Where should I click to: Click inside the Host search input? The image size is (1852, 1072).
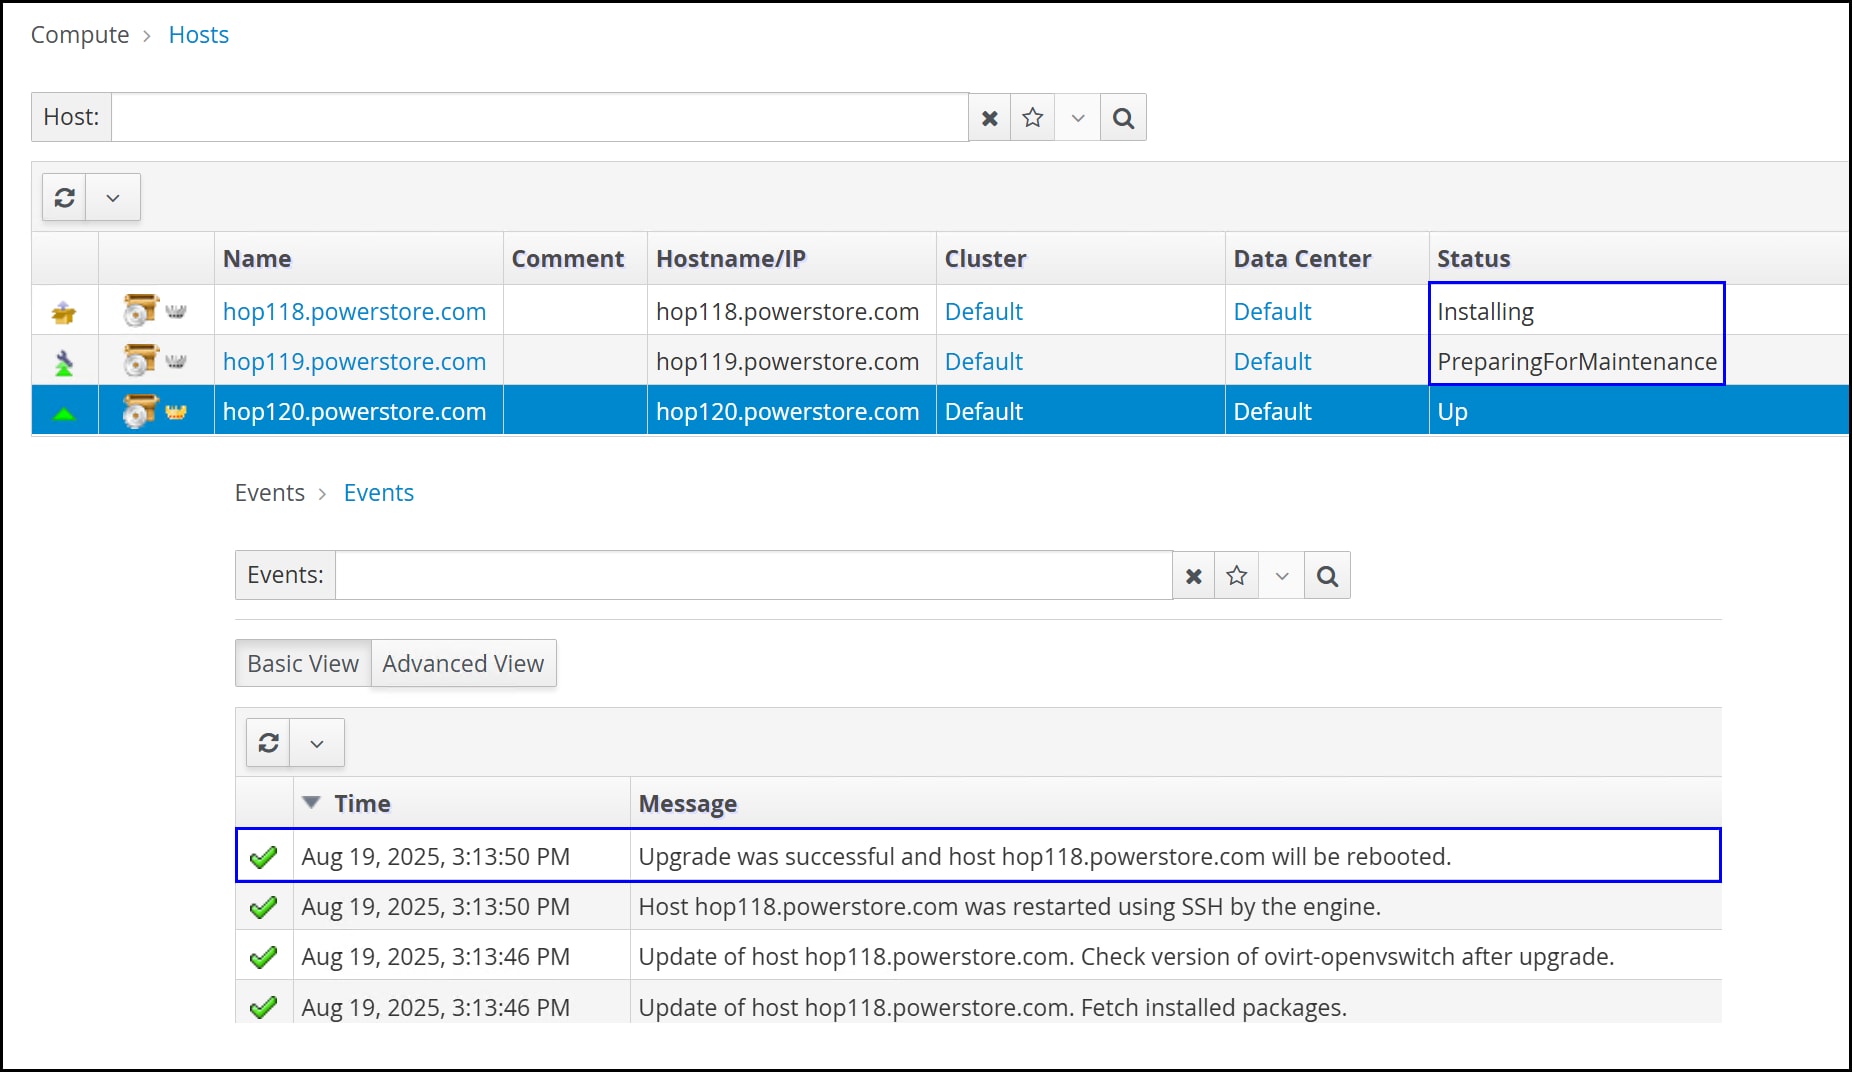point(540,118)
